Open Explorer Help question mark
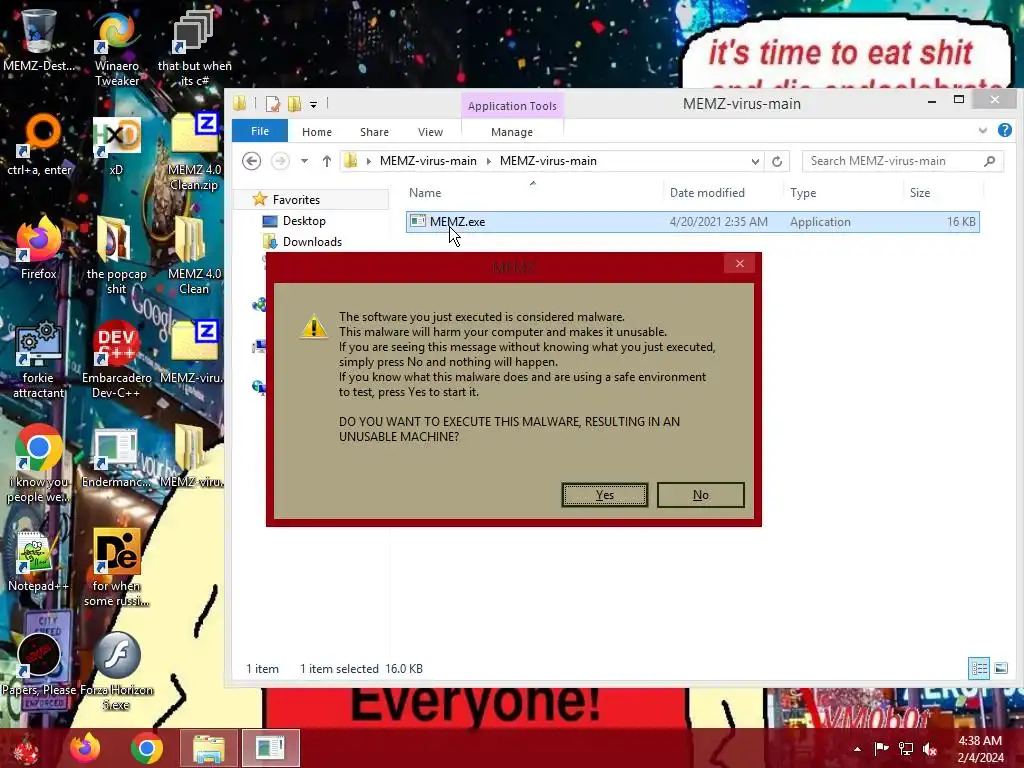The height and width of the screenshot is (768, 1024). click(1005, 131)
